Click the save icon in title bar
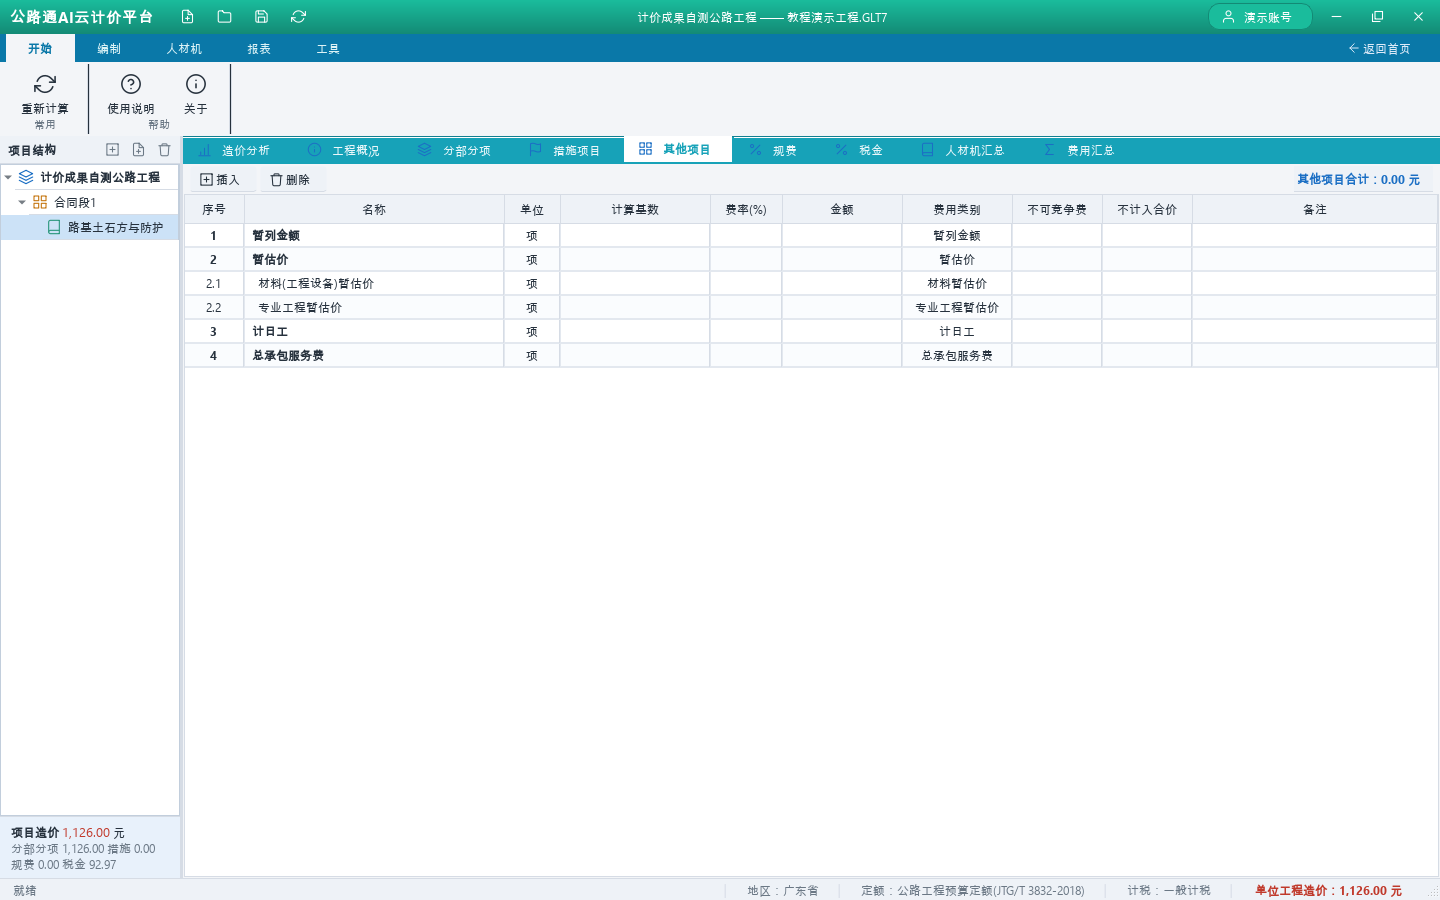 click(x=261, y=16)
